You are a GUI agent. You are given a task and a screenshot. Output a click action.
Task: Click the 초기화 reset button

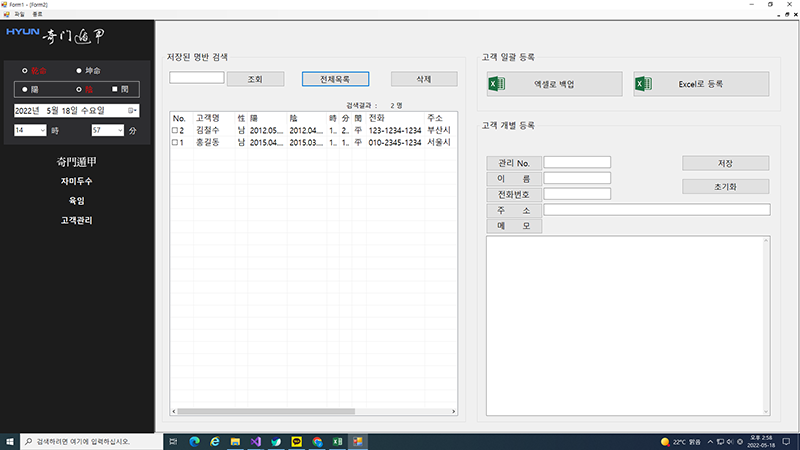(x=726, y=187)
